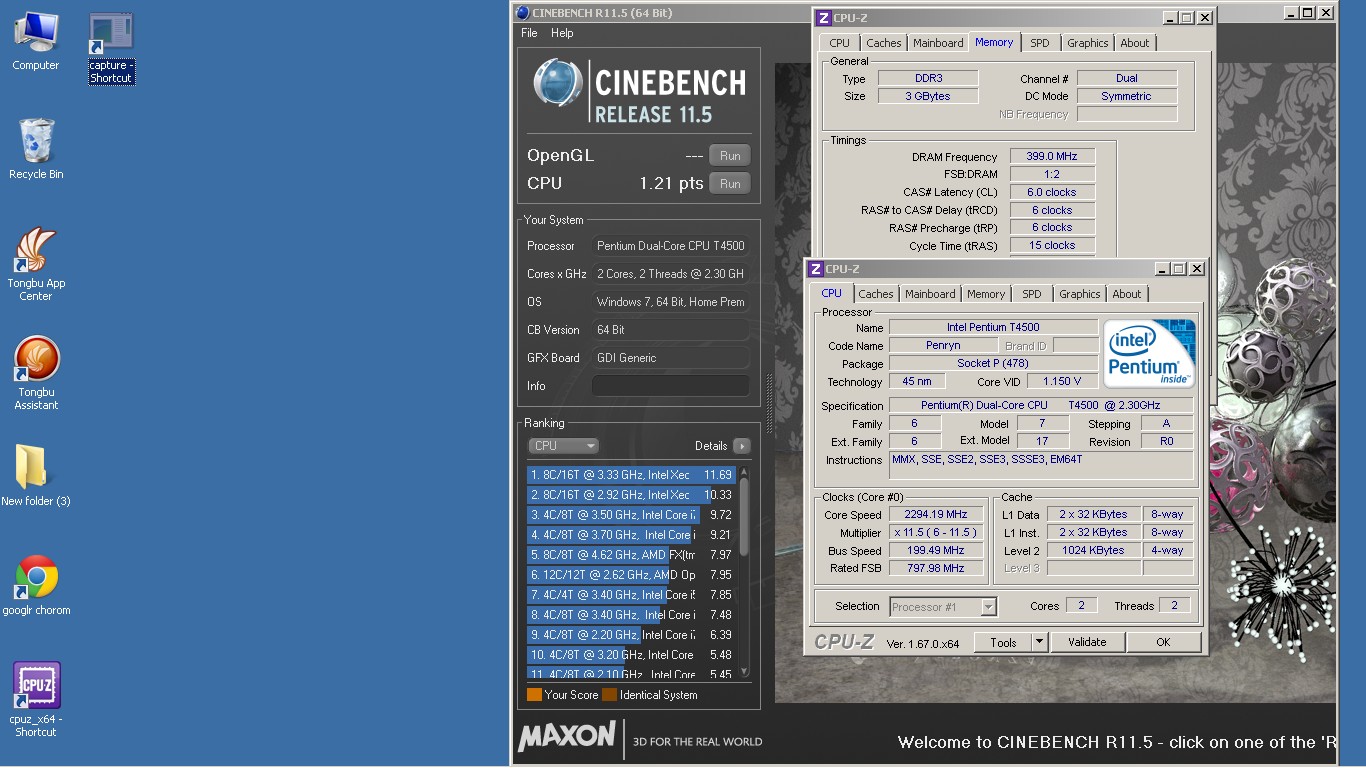
Task: Select ranking row 5. 8C/8T @ 4.62 GHz AMD
Action: coord(631,555)
